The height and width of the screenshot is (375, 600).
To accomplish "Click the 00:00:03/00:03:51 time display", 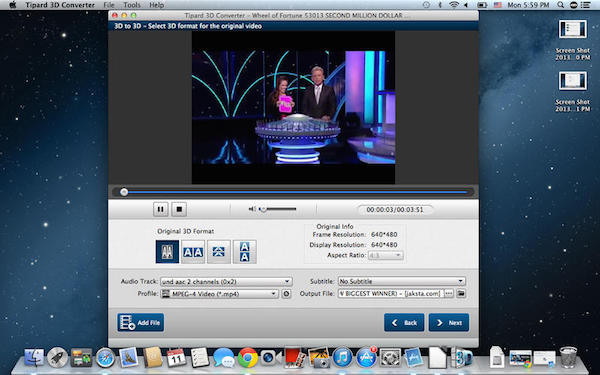I will coord(395,210).
